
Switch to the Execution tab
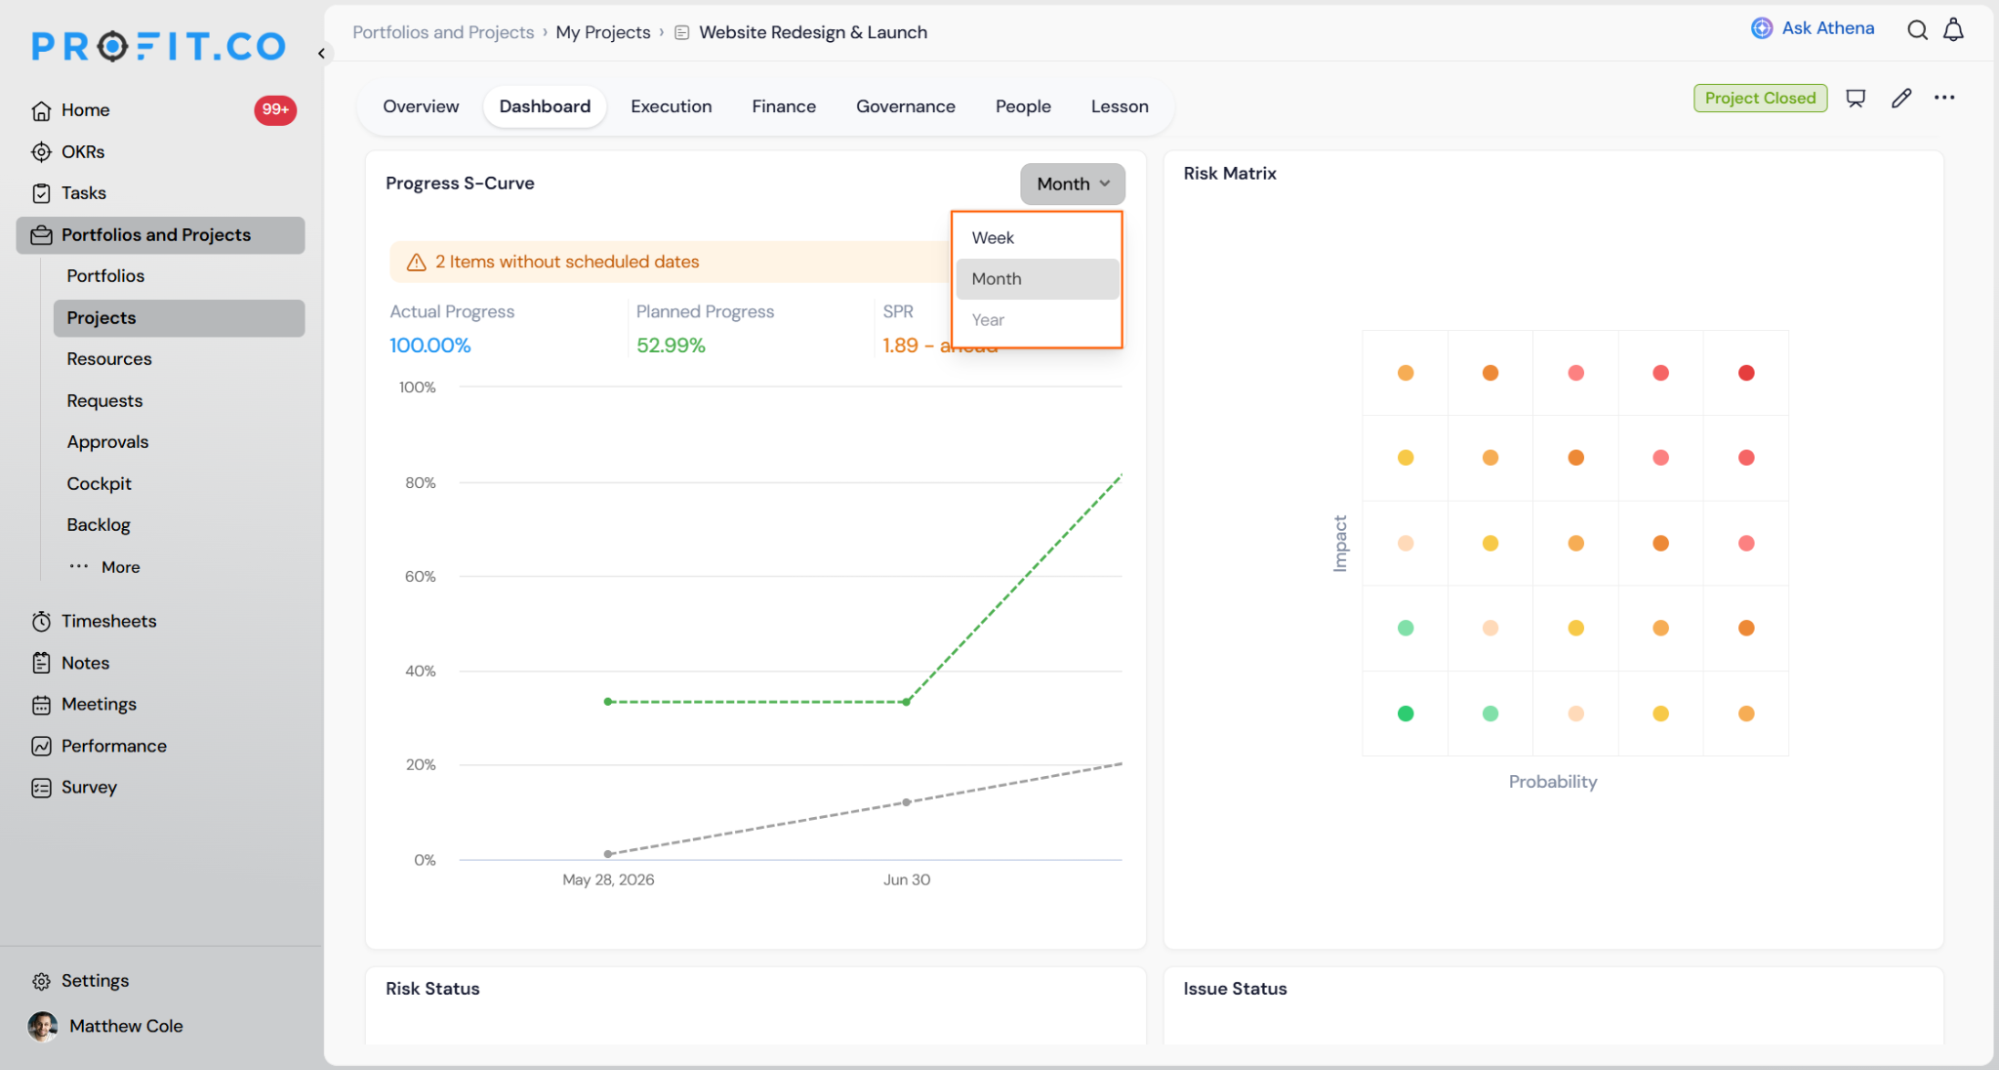[x=671, y=106]
